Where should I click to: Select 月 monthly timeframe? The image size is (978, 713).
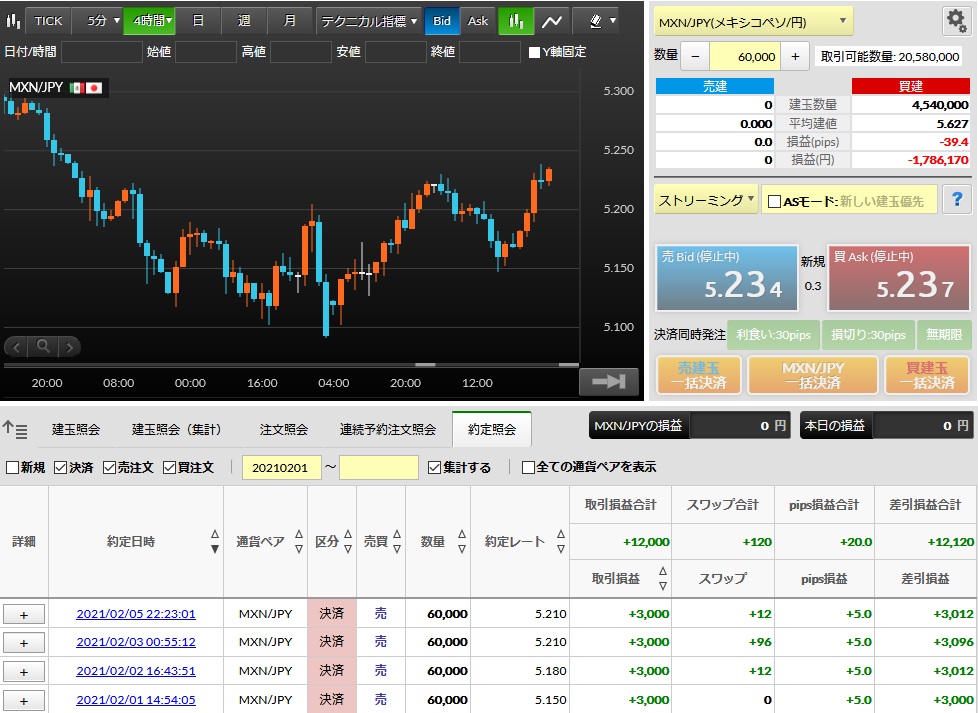click(289, 21)
